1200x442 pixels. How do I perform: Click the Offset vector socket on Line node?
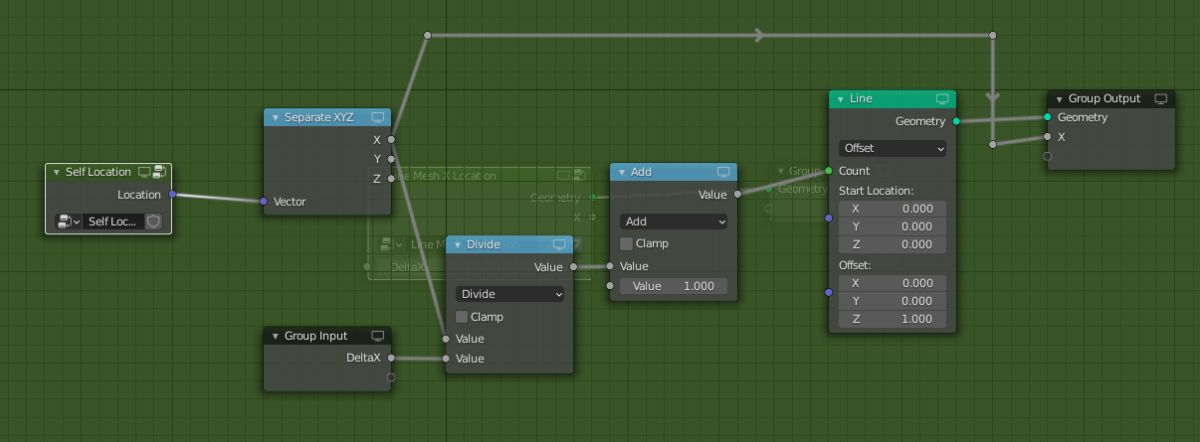829,292
